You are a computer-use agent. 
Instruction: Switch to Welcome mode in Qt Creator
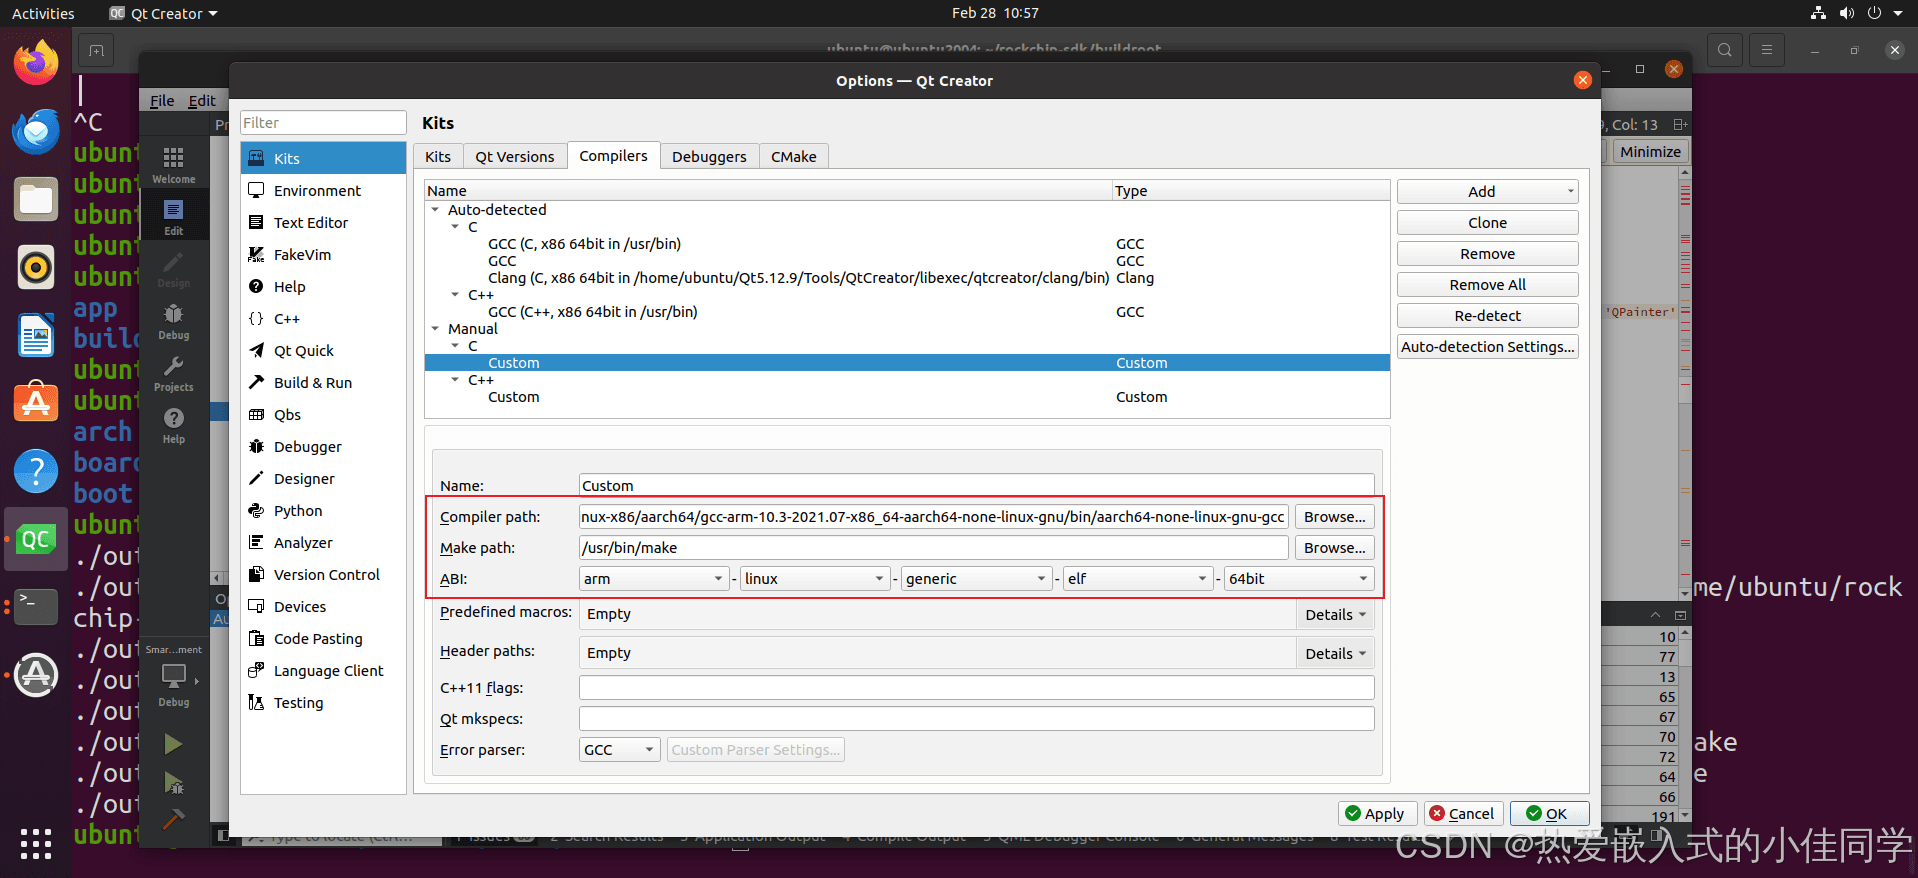point(174,165)
